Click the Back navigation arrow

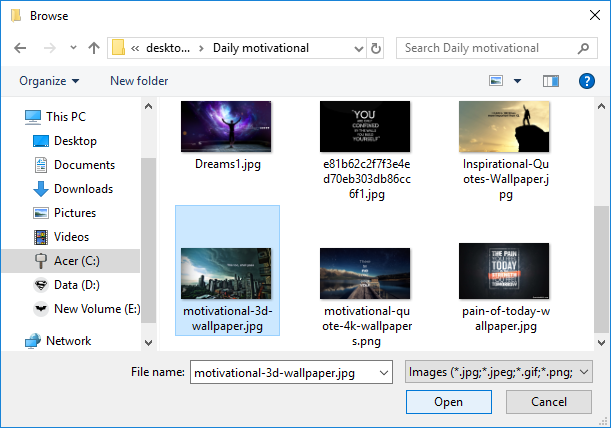point(20,48)
